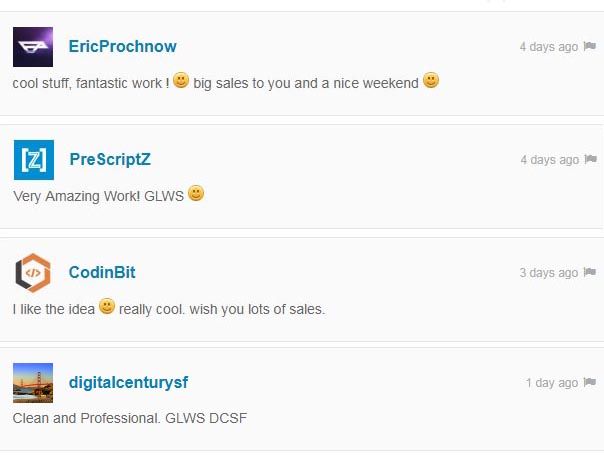Flag the PreScriptZ comment

point(591,159)
